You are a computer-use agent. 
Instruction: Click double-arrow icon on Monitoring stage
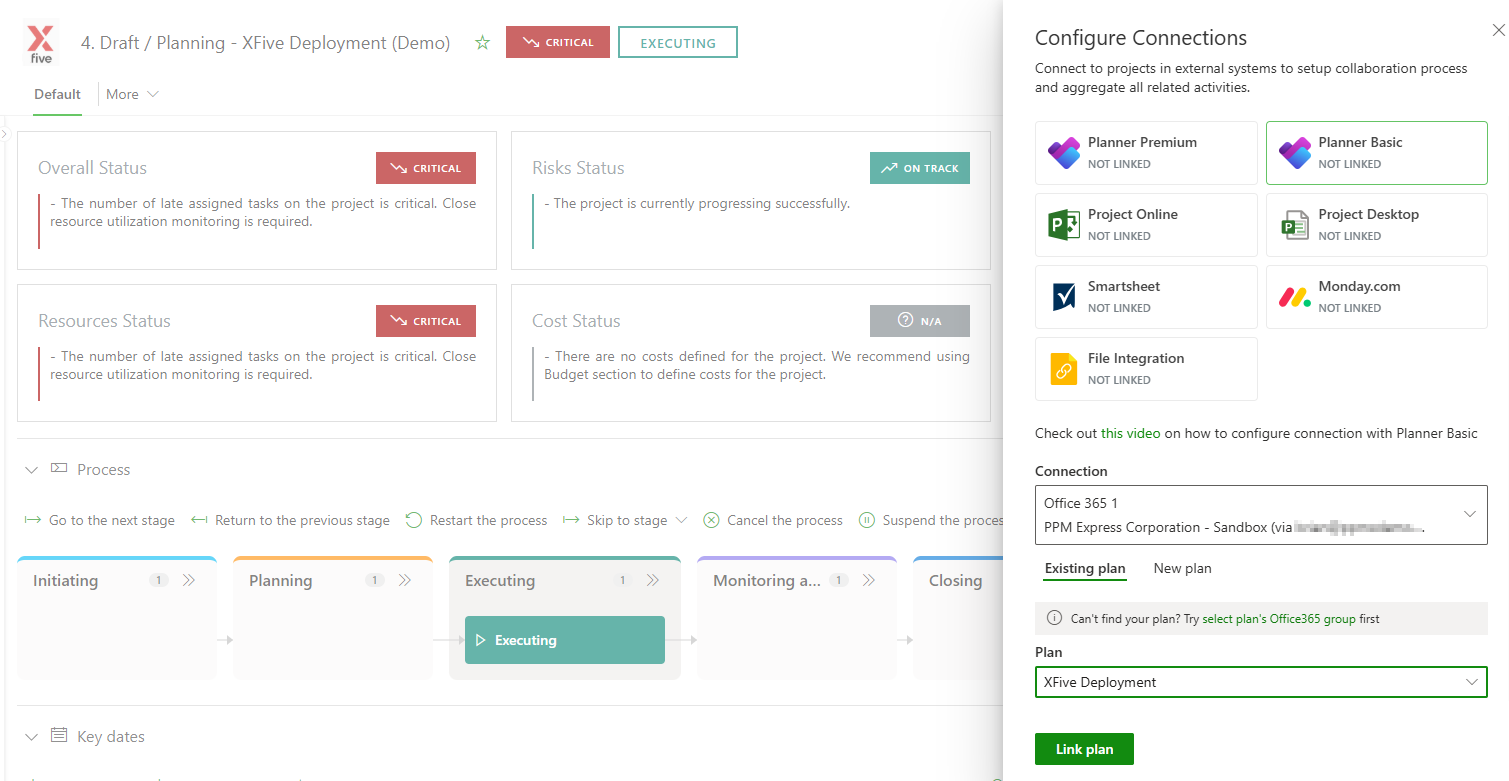[x=869, y=580]
